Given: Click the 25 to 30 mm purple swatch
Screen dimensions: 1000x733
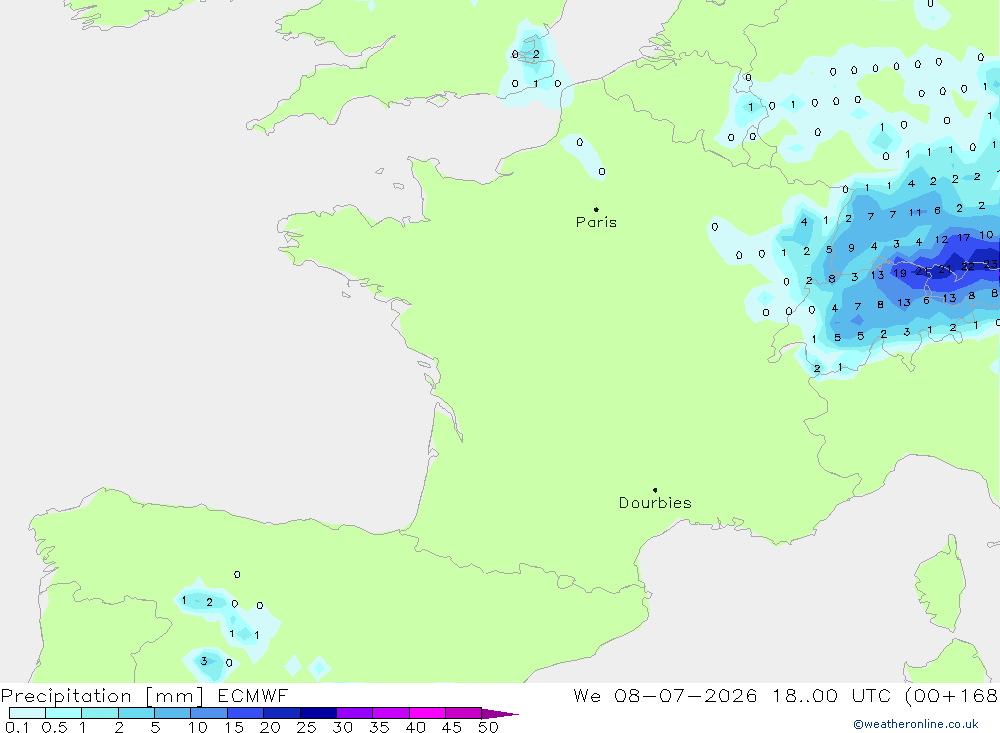Looking at the screenshot, I should (318, 713).
